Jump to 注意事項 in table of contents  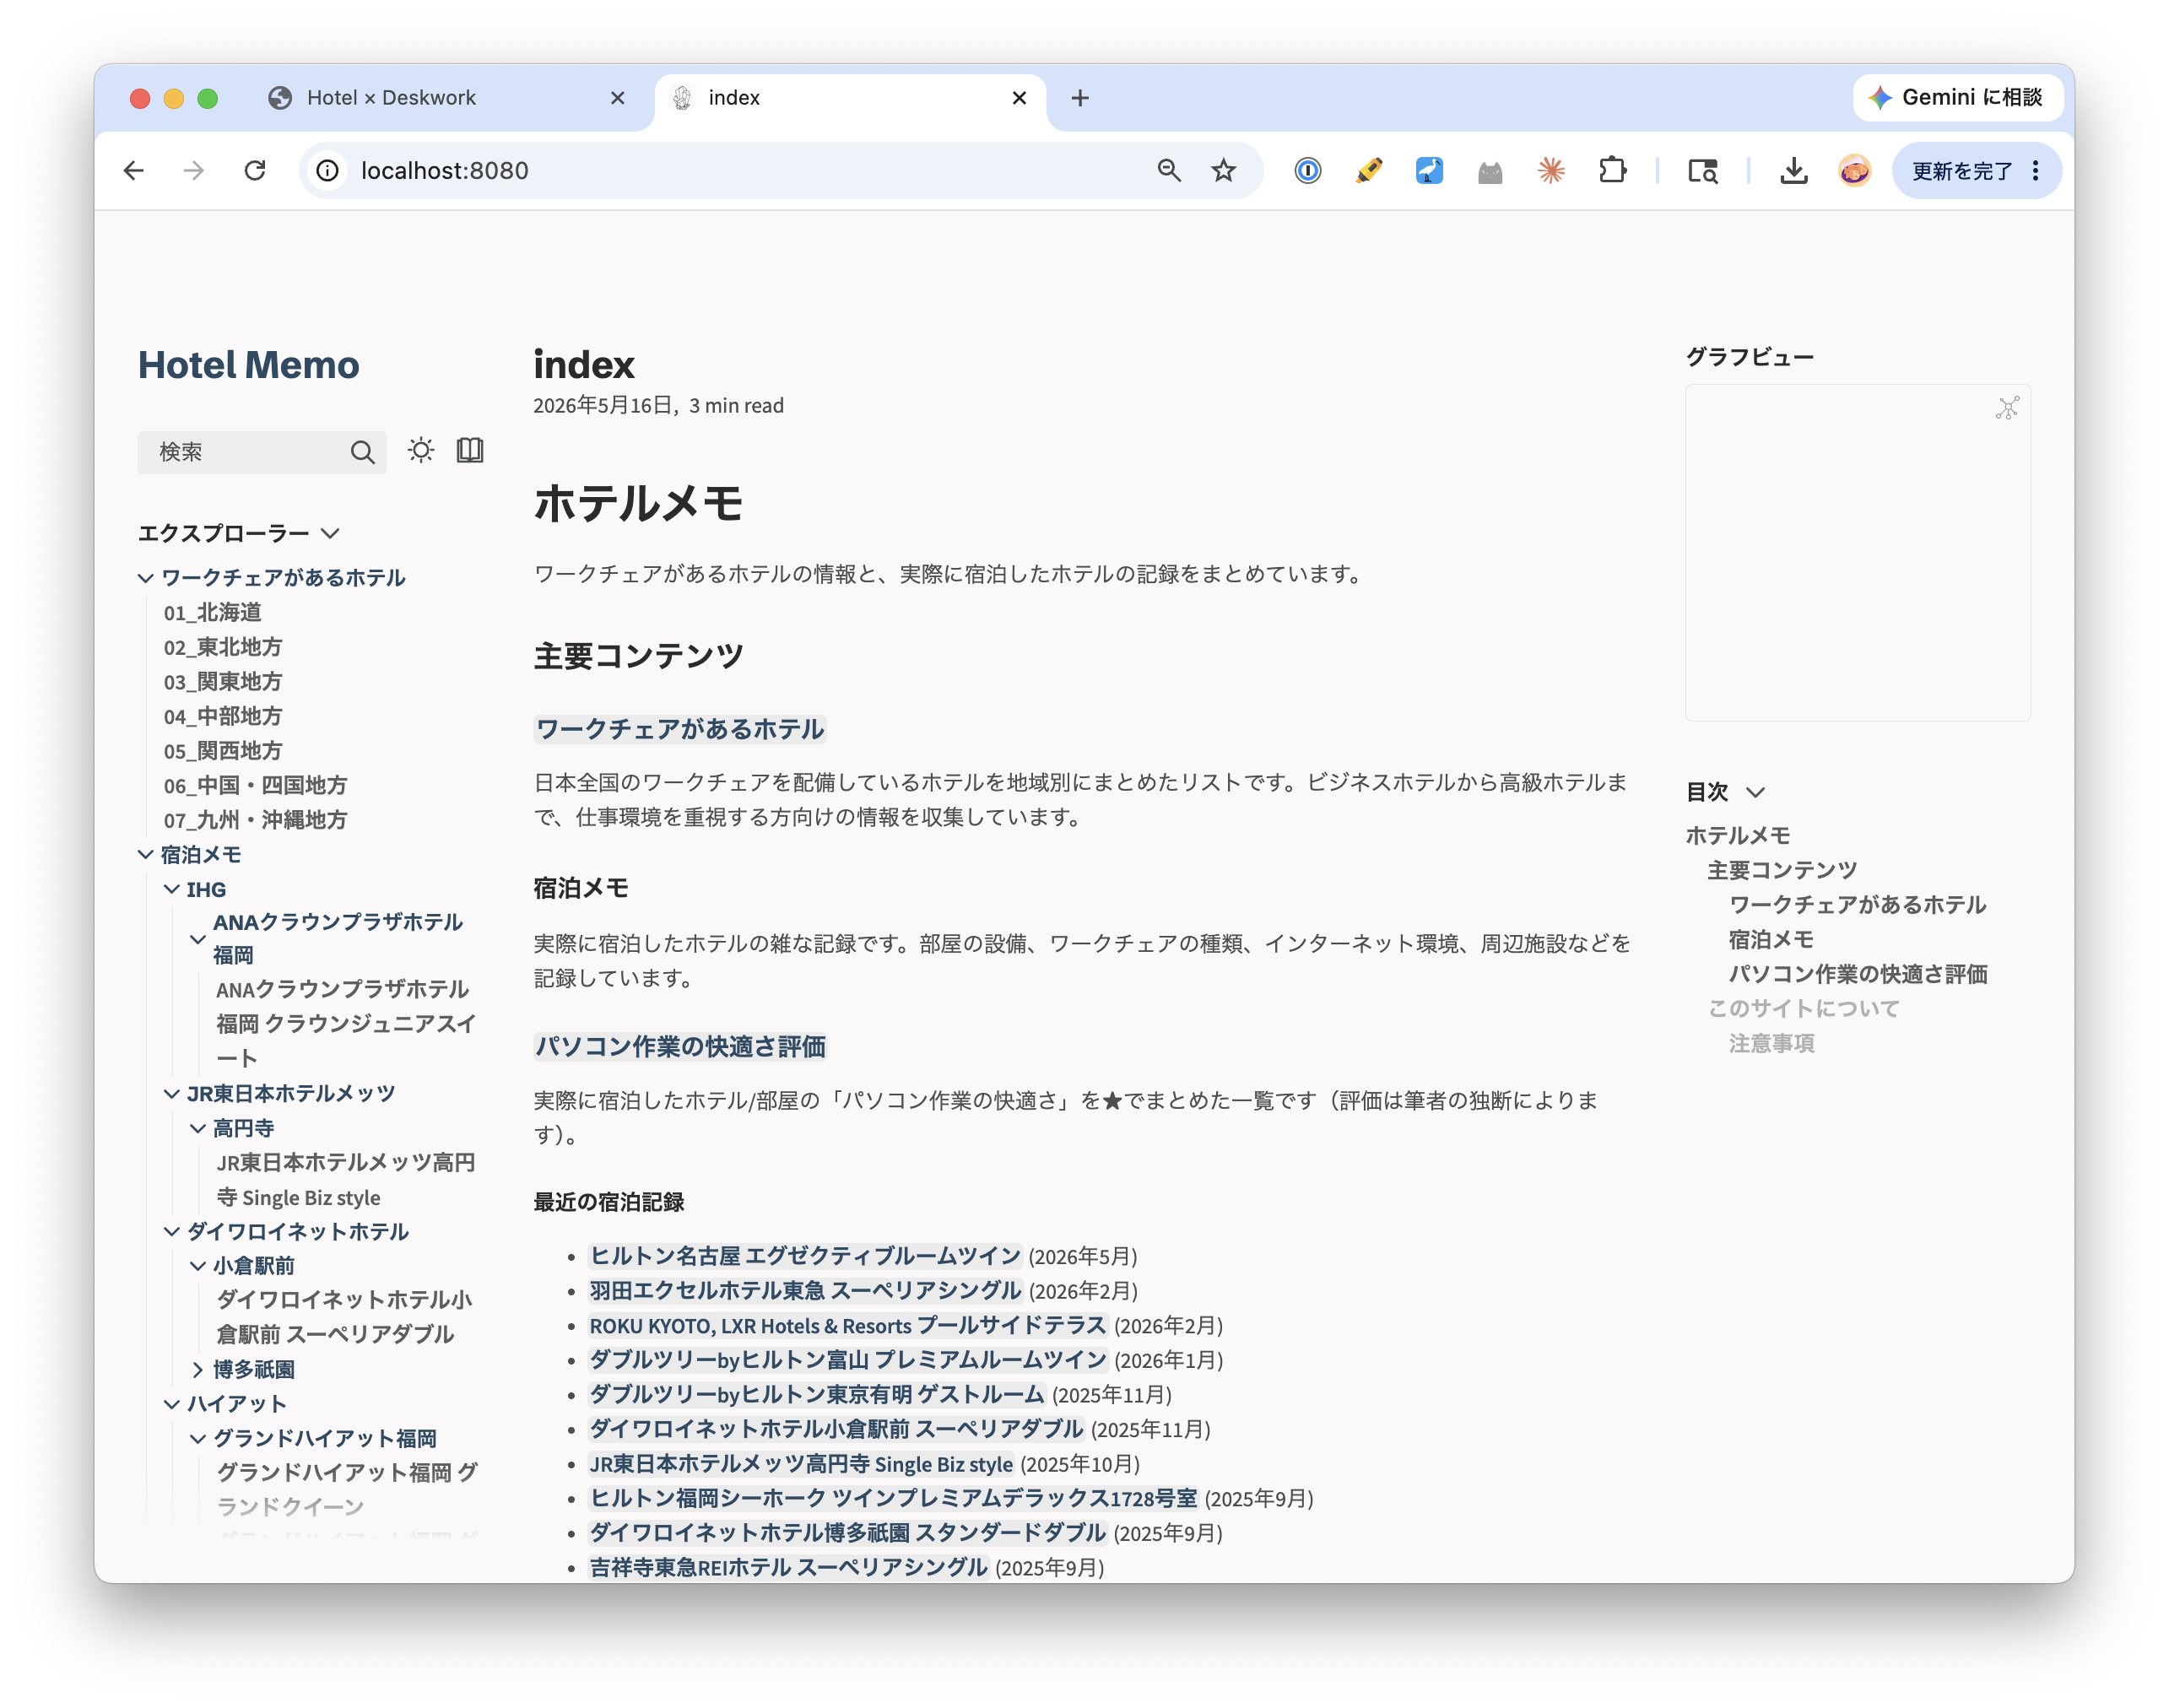point(1771,1043)
